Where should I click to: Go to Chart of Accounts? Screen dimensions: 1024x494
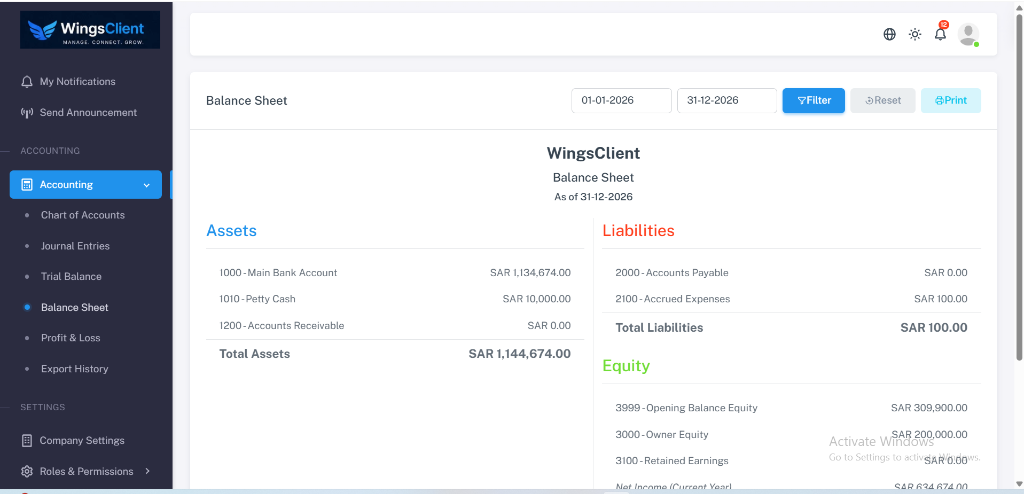[x=82, y=215]
